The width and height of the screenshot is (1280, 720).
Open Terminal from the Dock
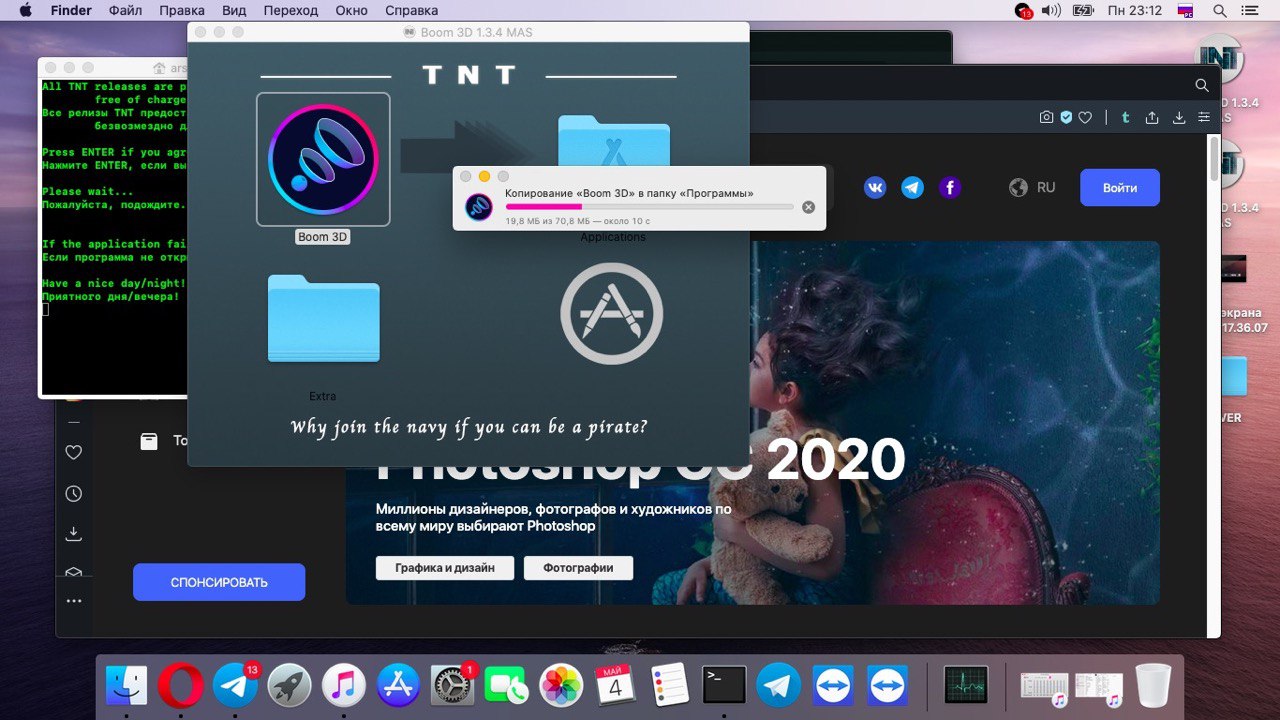pyautogui.click(x=724, y=686)
